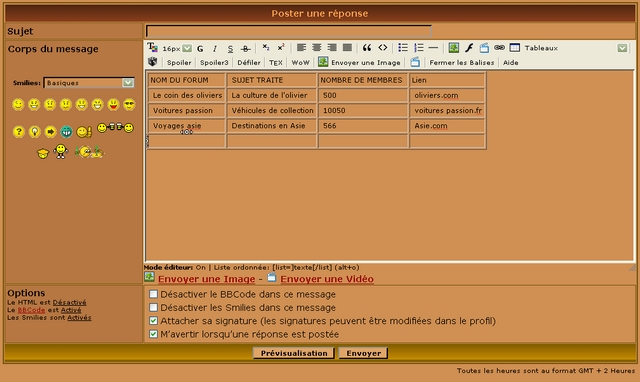The height and width of the screenshot is (382, 640).
Task: Click Fermer les Balises
Action: [462, 62]
